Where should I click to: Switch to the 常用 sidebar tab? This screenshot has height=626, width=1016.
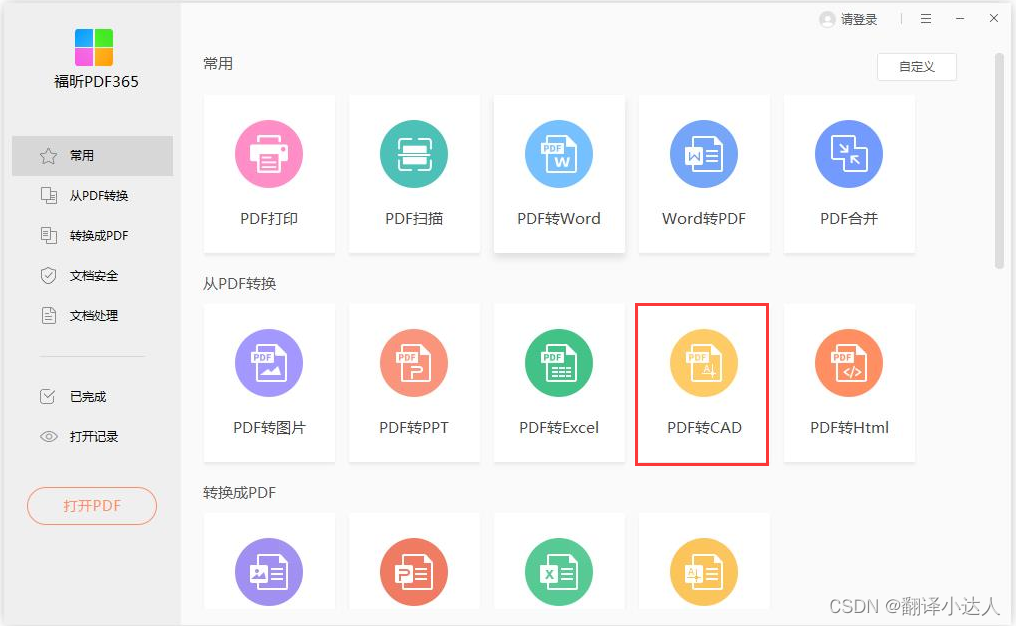tap(93, 156)
